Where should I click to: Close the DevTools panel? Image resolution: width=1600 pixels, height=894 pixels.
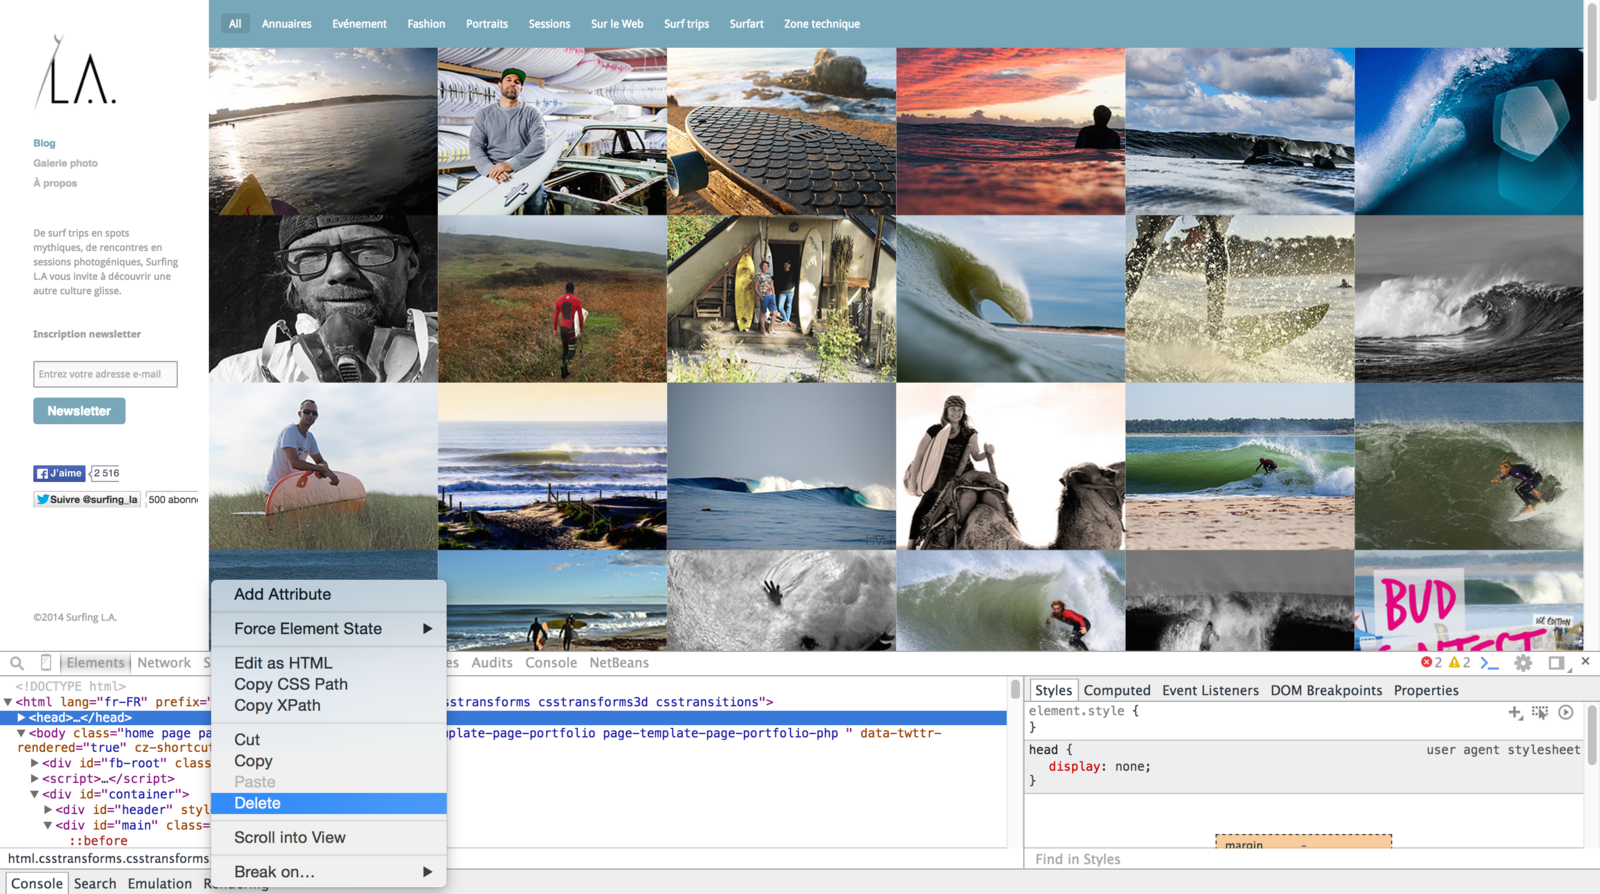click(1585, 661)
